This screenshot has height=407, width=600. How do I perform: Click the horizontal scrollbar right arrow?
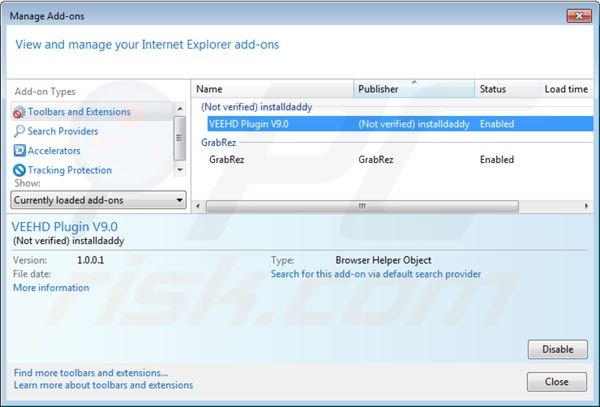pyautogui.click(x=587, y=206)
